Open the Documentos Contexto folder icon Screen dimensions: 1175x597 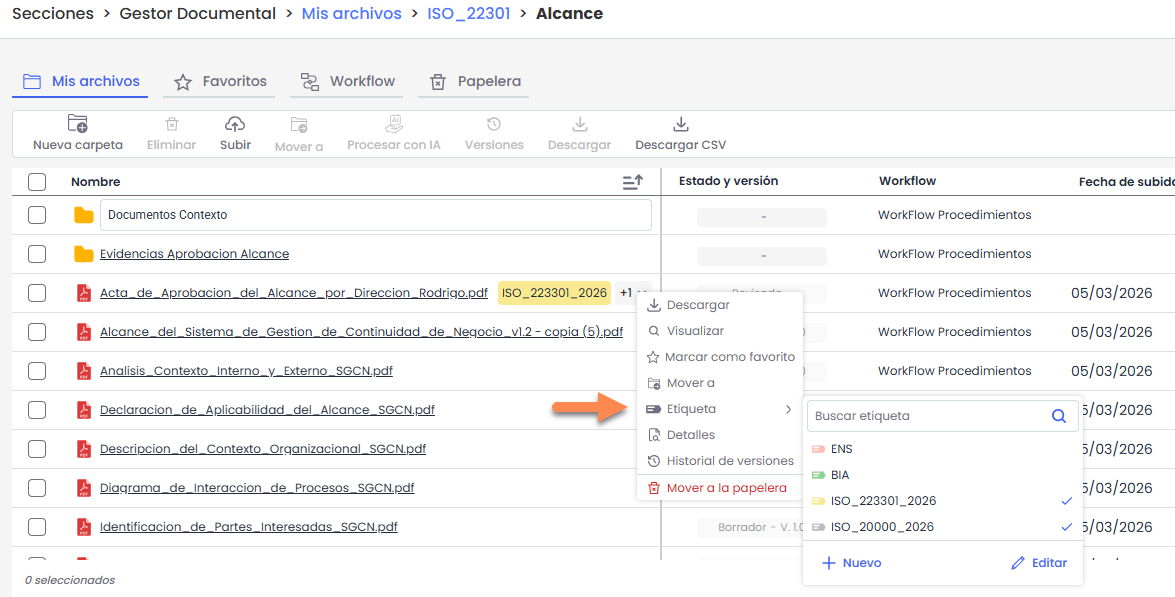click(84, 215)
